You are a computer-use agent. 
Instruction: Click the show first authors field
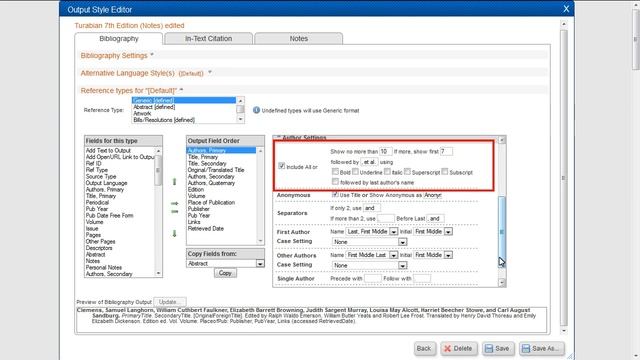point(446,151)
